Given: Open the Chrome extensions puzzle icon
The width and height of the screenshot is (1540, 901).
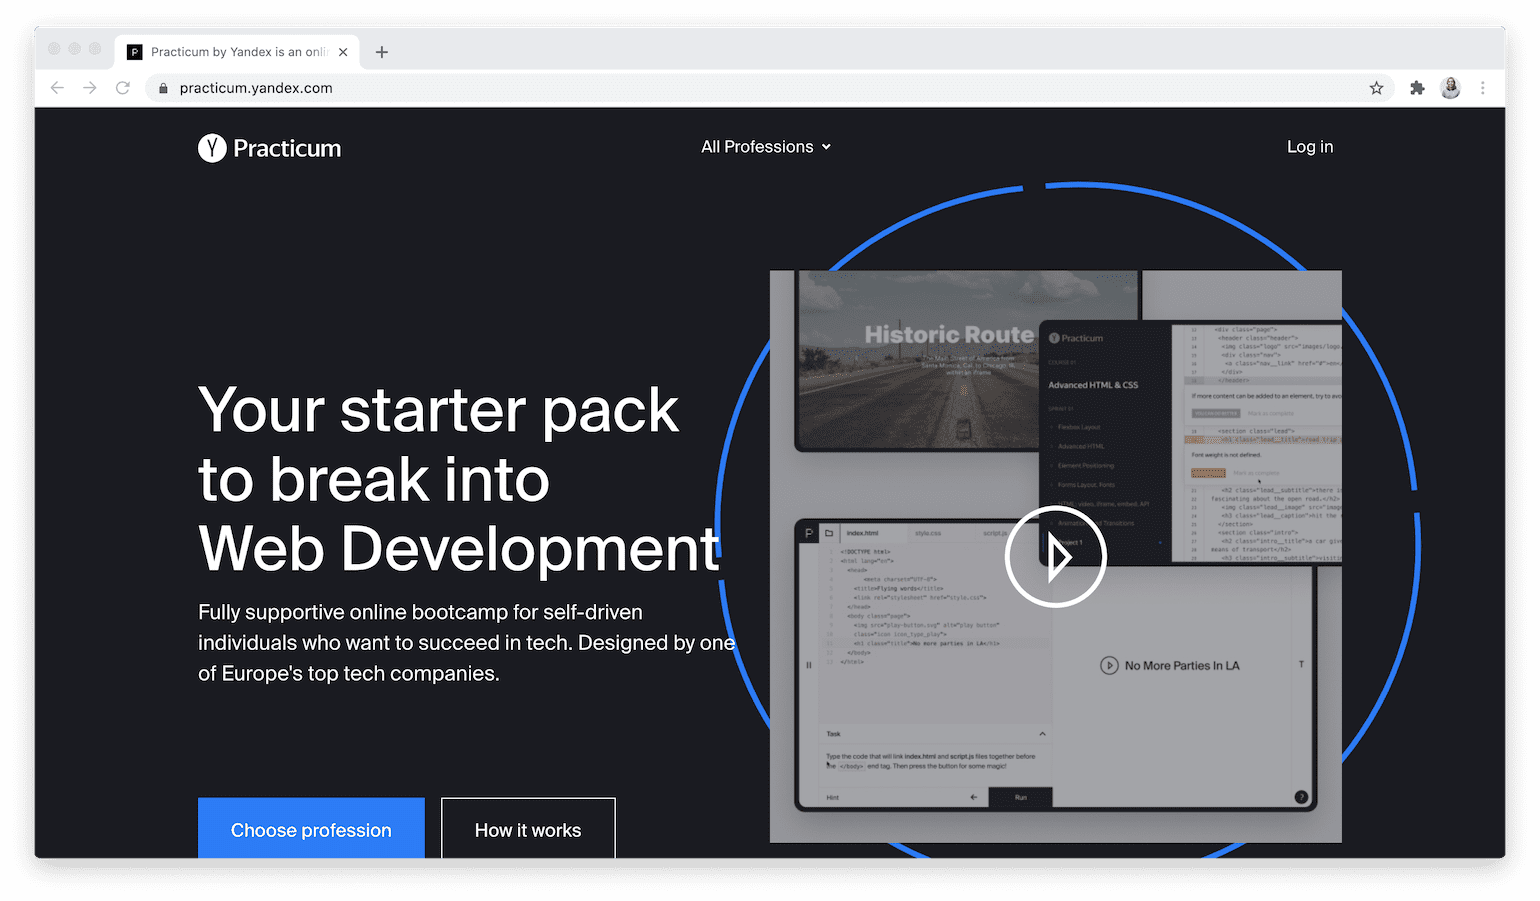Looking at the screenshot, I should click(x=1417, y=88).
